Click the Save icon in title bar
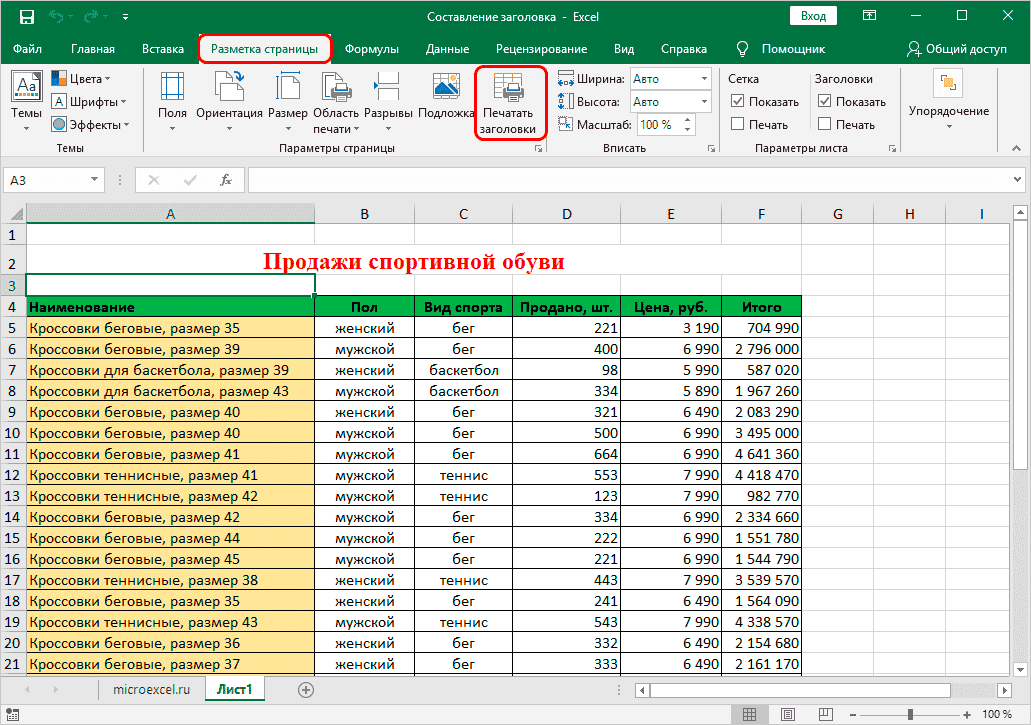The width and height of the screenshot is (1031, 725). point(27,17)
